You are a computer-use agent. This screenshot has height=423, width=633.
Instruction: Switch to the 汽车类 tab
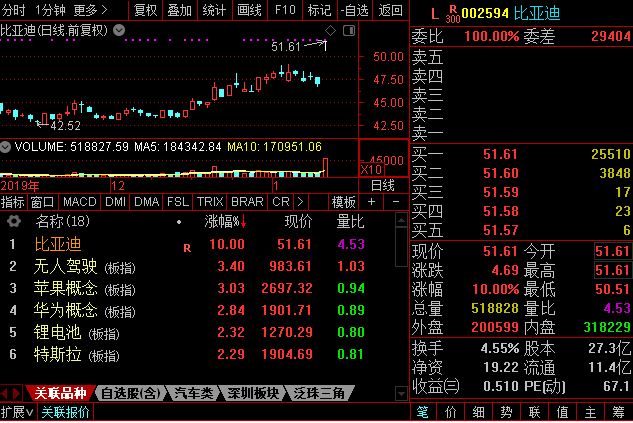[193, 393]
